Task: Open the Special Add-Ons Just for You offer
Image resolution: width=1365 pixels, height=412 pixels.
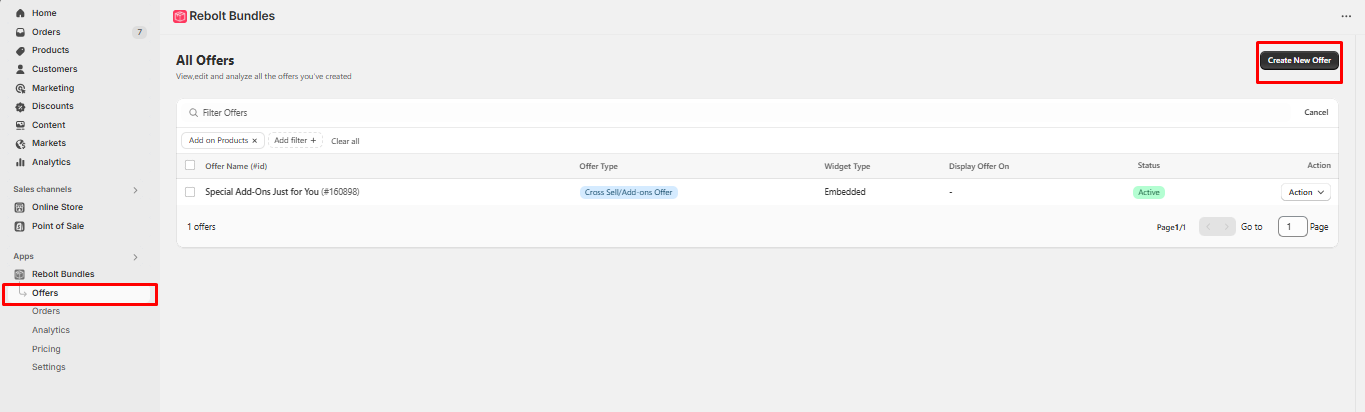Action: [282, 192]
